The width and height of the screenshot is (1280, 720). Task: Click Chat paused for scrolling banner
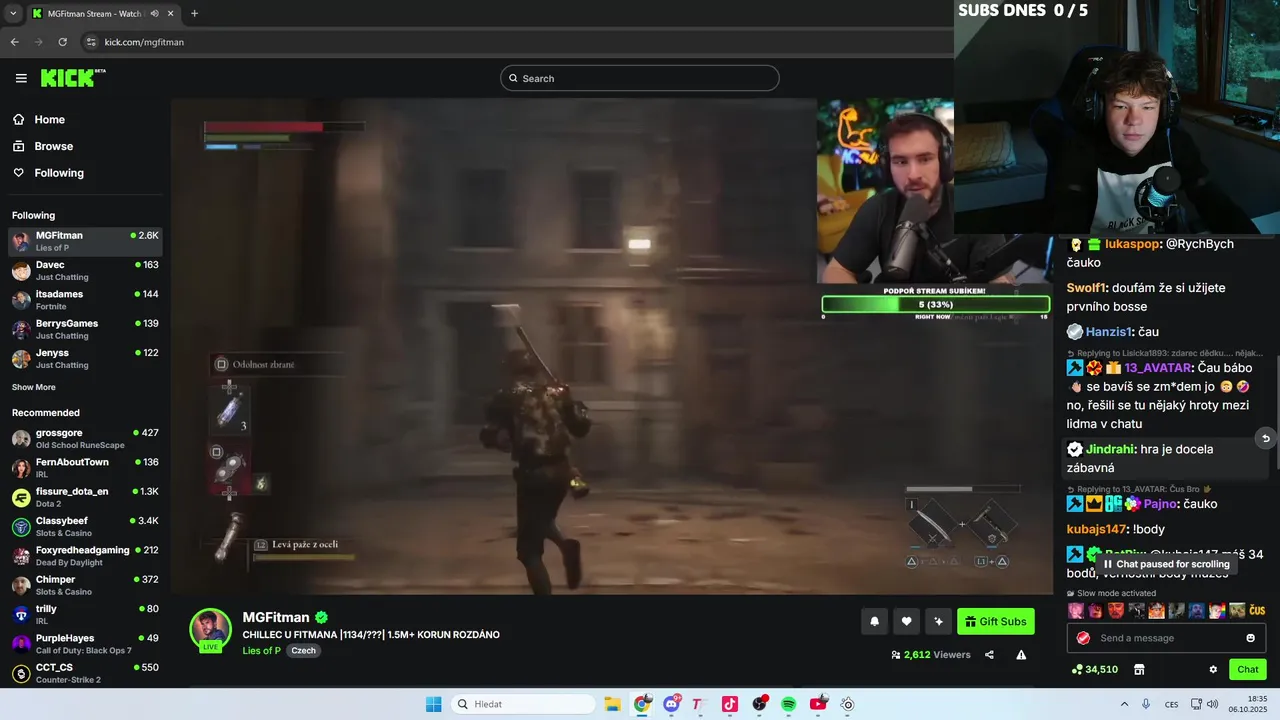pyautogui.click(x=1166, y=564)
